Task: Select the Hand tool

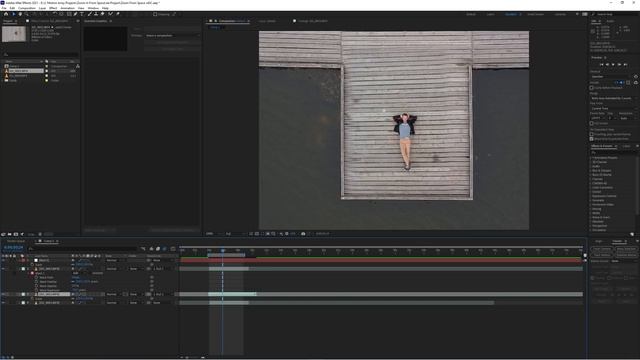Action: 20,14
